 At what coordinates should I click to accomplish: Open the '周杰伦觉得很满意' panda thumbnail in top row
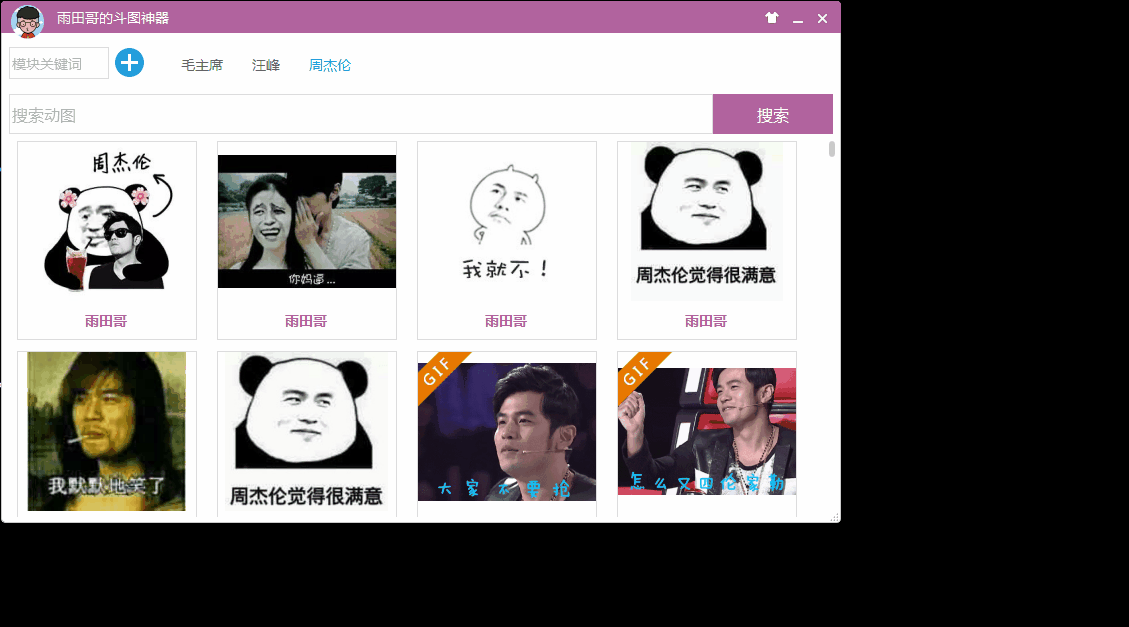tap(706, 220)
